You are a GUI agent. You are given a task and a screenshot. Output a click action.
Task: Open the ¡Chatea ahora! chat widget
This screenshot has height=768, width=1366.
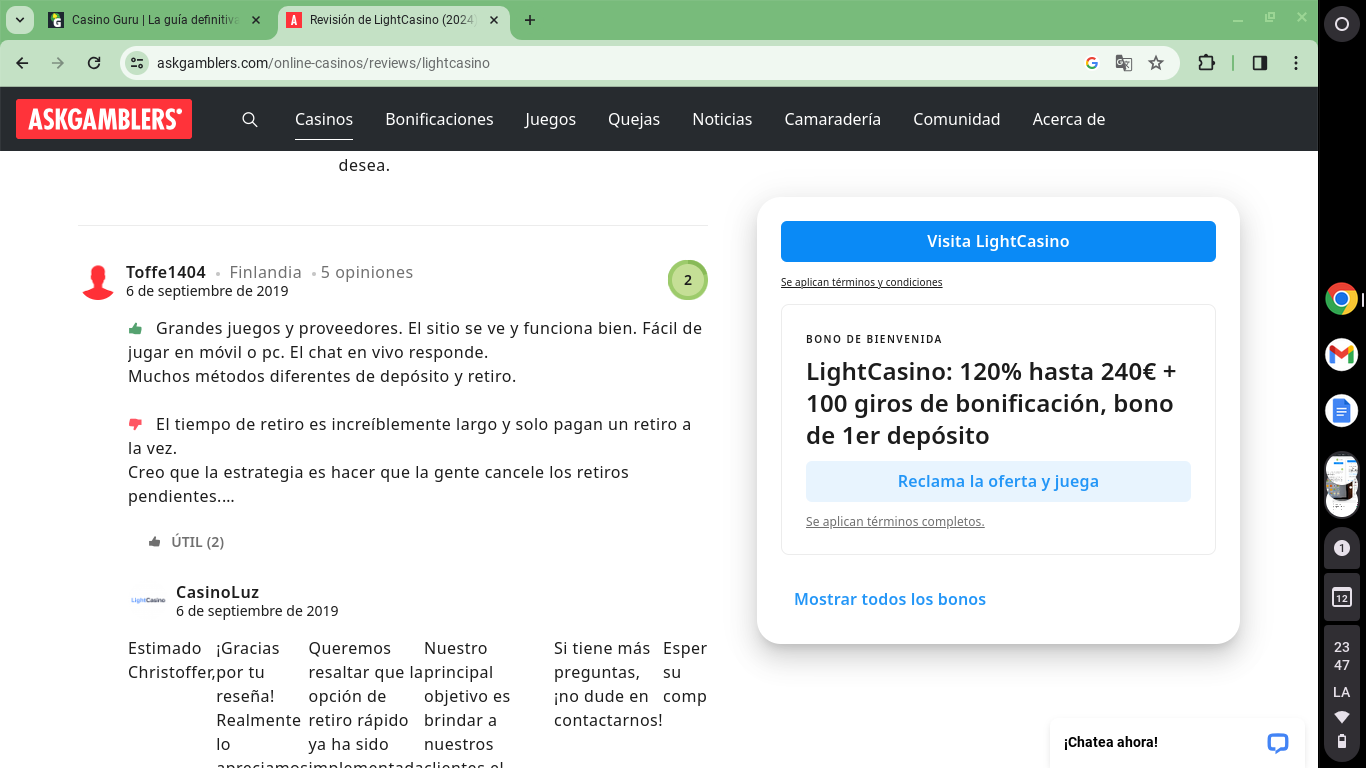[x=1177, y=742]
